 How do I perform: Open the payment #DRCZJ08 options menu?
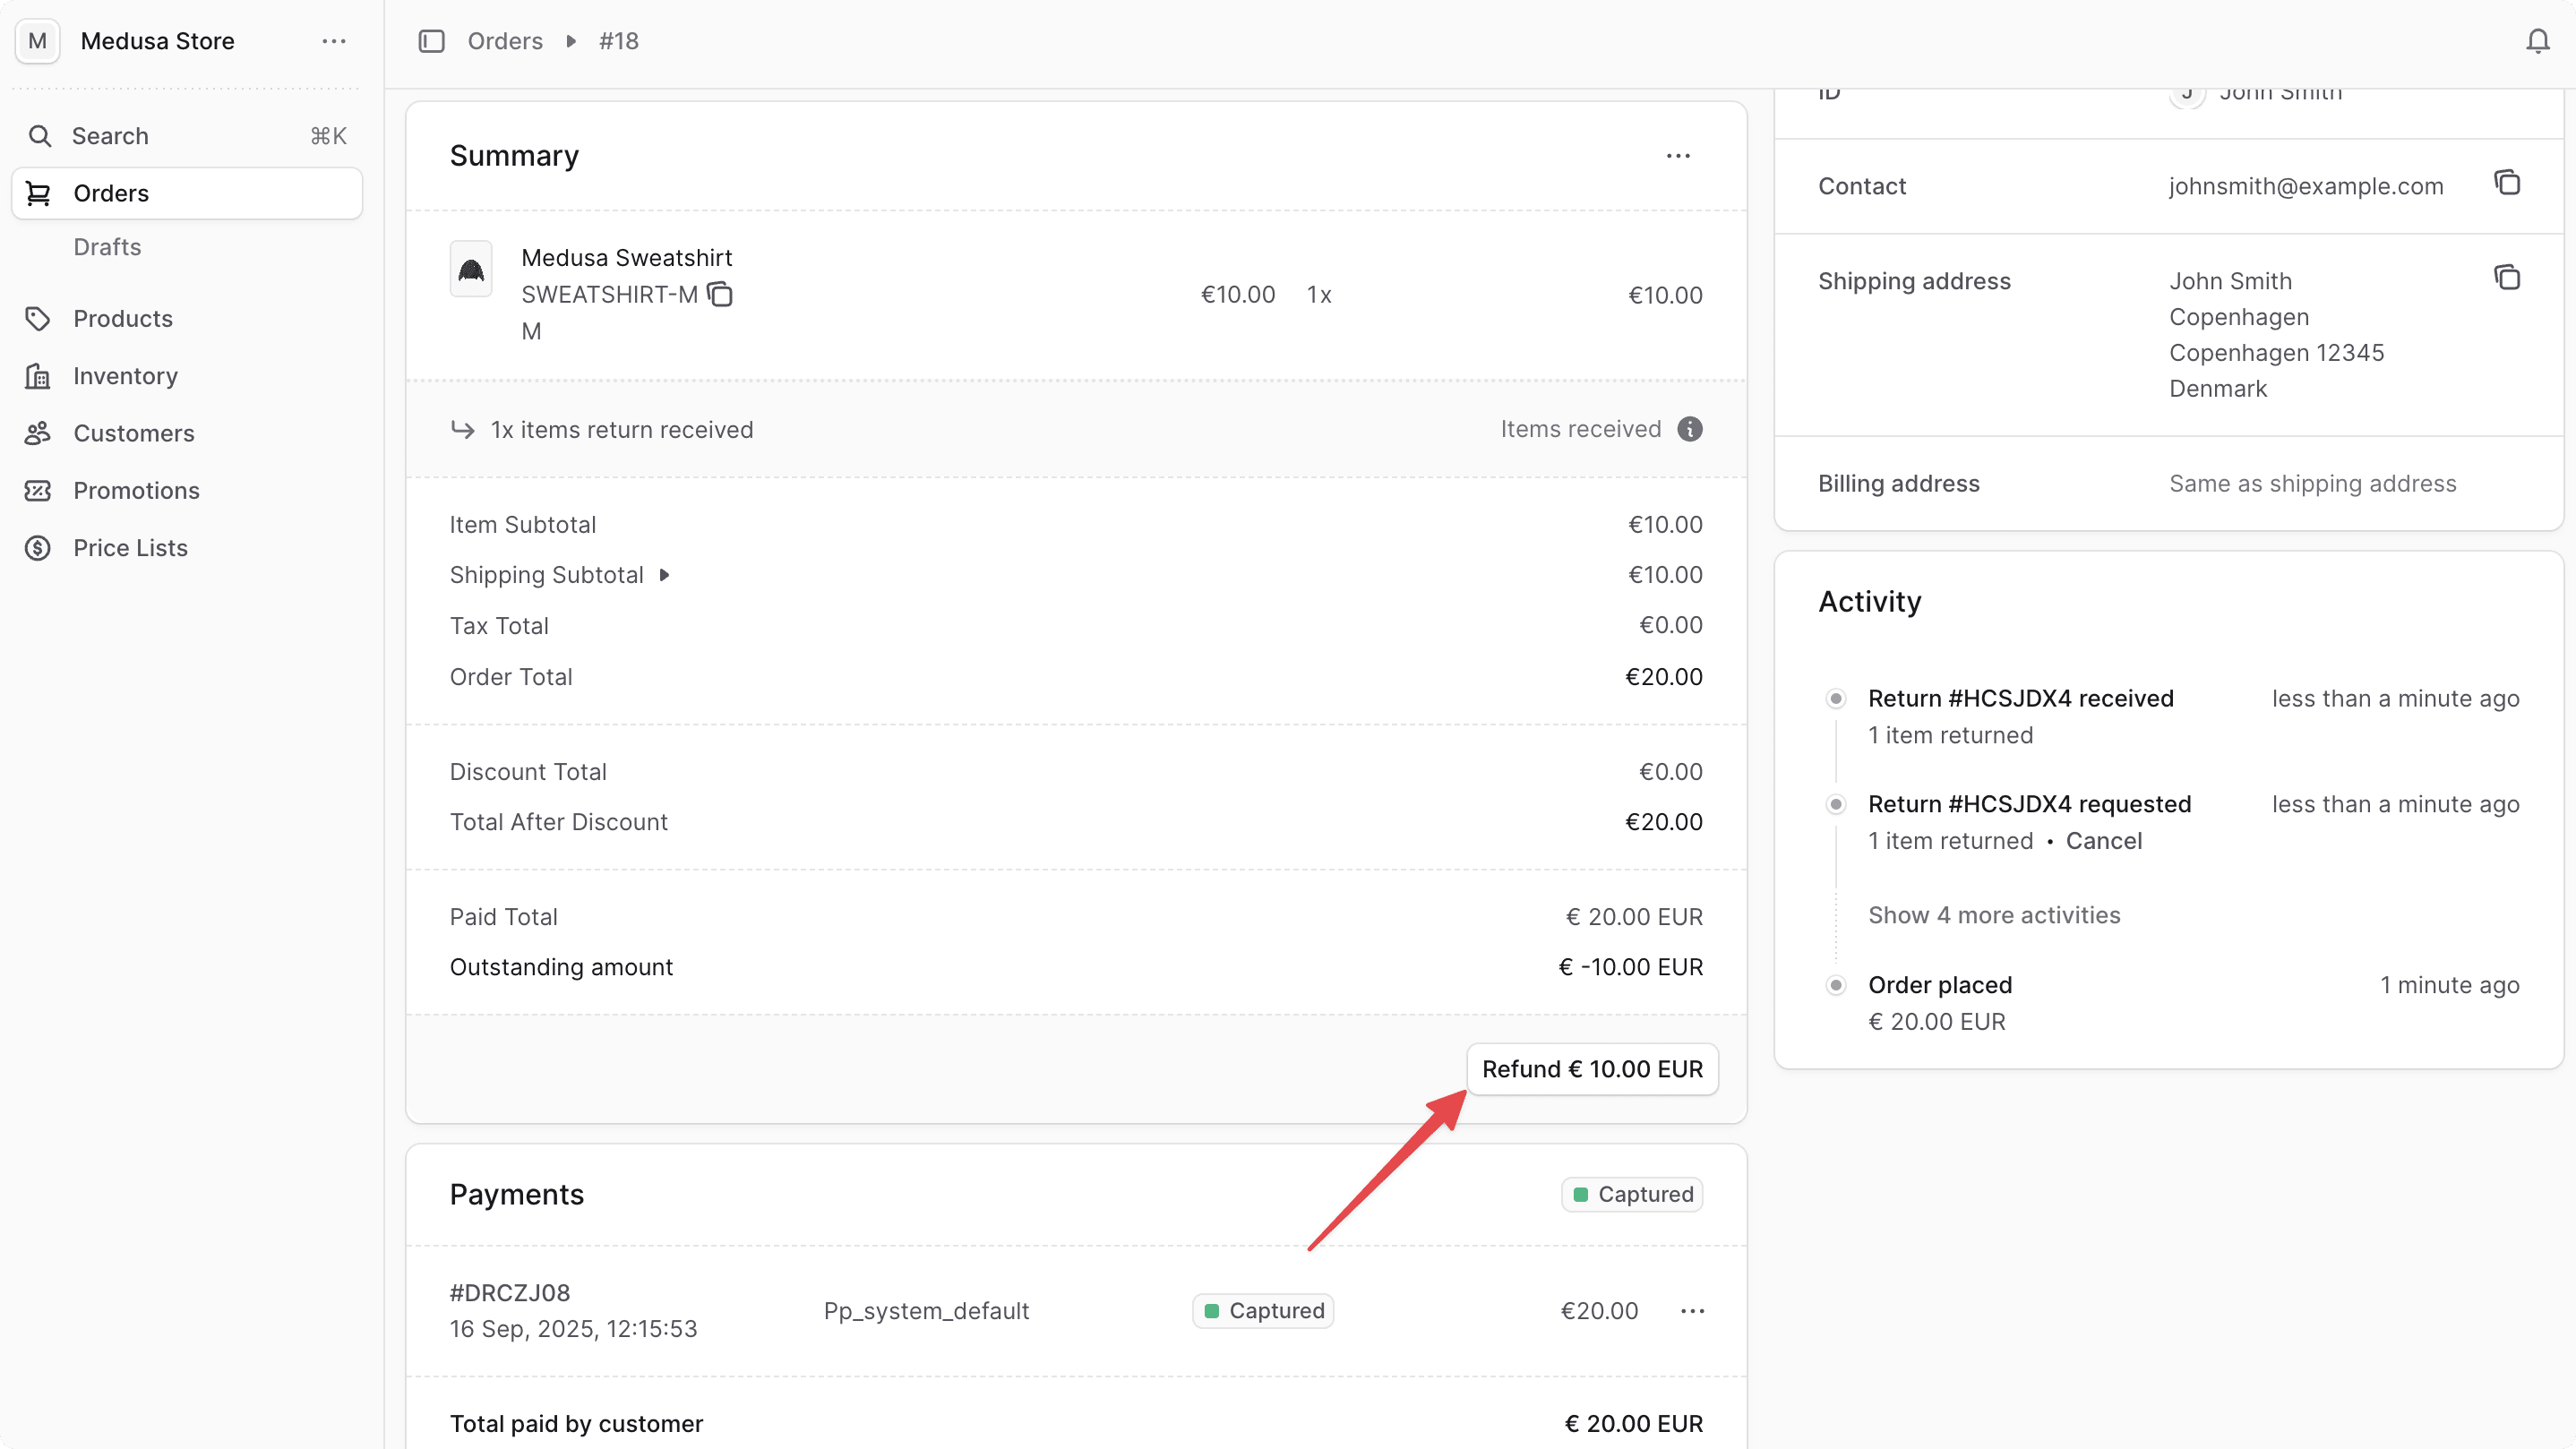pos(1692,1310)
